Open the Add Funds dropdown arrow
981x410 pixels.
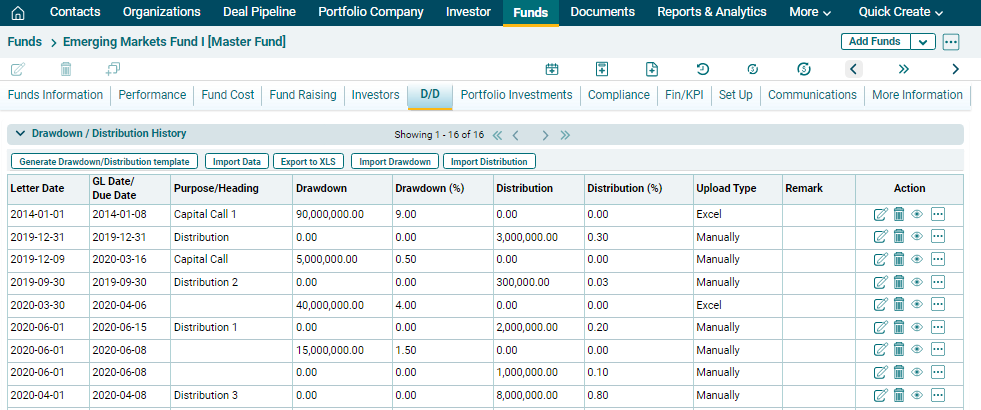coord(923,42)
